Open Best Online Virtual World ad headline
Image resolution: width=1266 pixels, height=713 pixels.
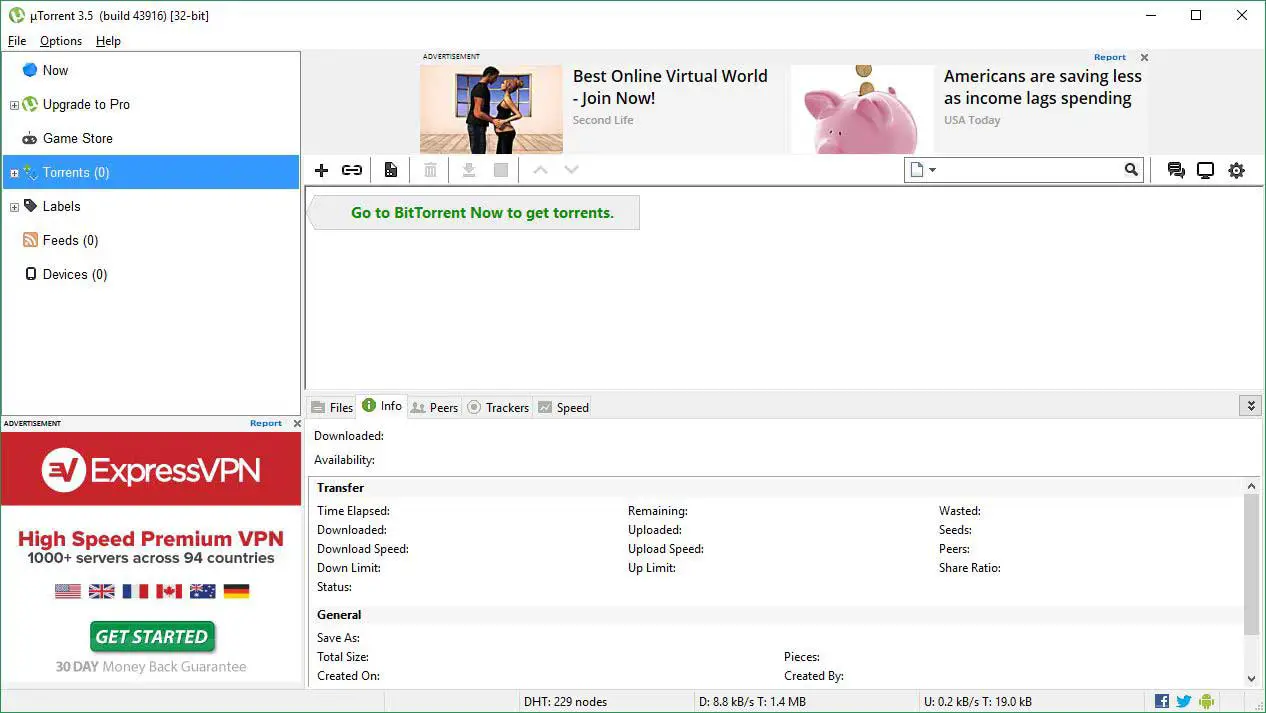tap(670, 87)
